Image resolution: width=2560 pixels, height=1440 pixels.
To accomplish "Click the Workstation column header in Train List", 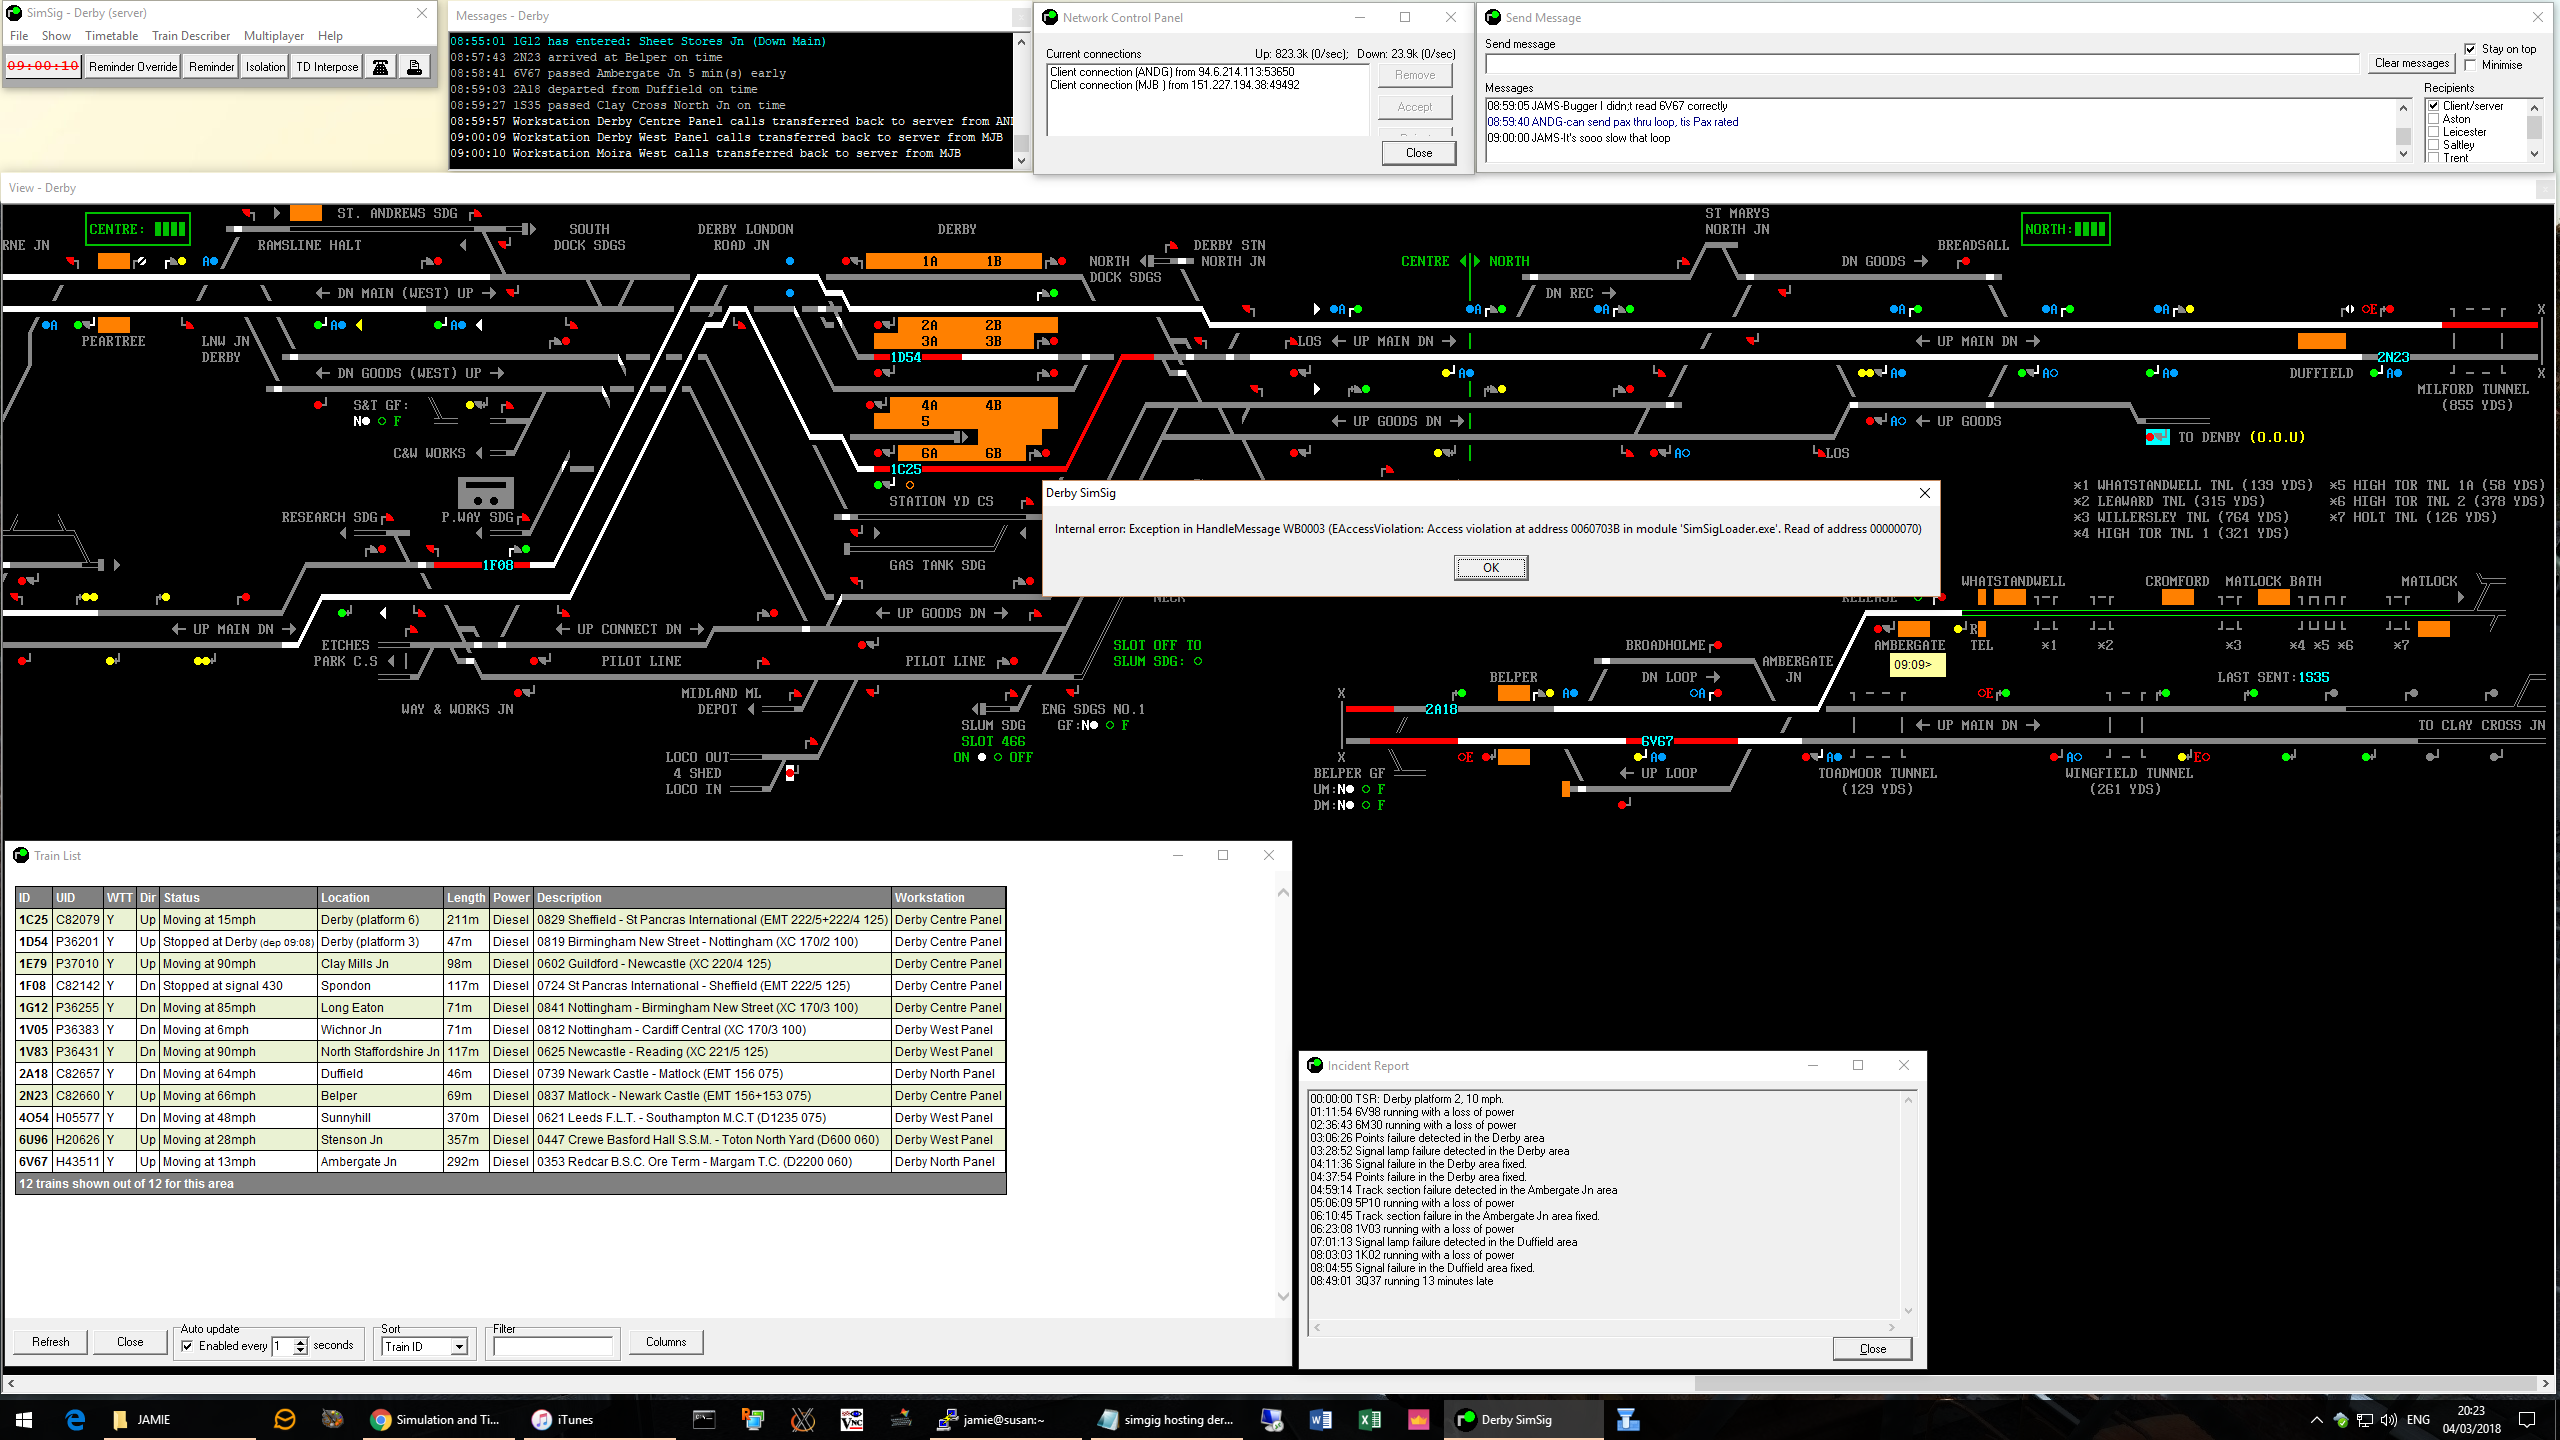I will pyautogui.click(x=948, y=898).
